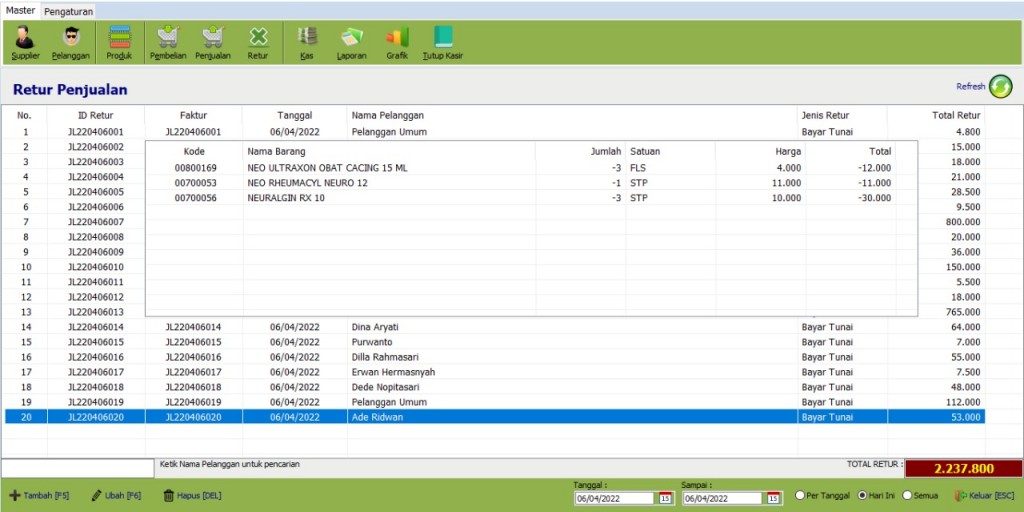Select the Hari Ini radio option
This screenshot has width=1024, height=512.
[863, 495]
